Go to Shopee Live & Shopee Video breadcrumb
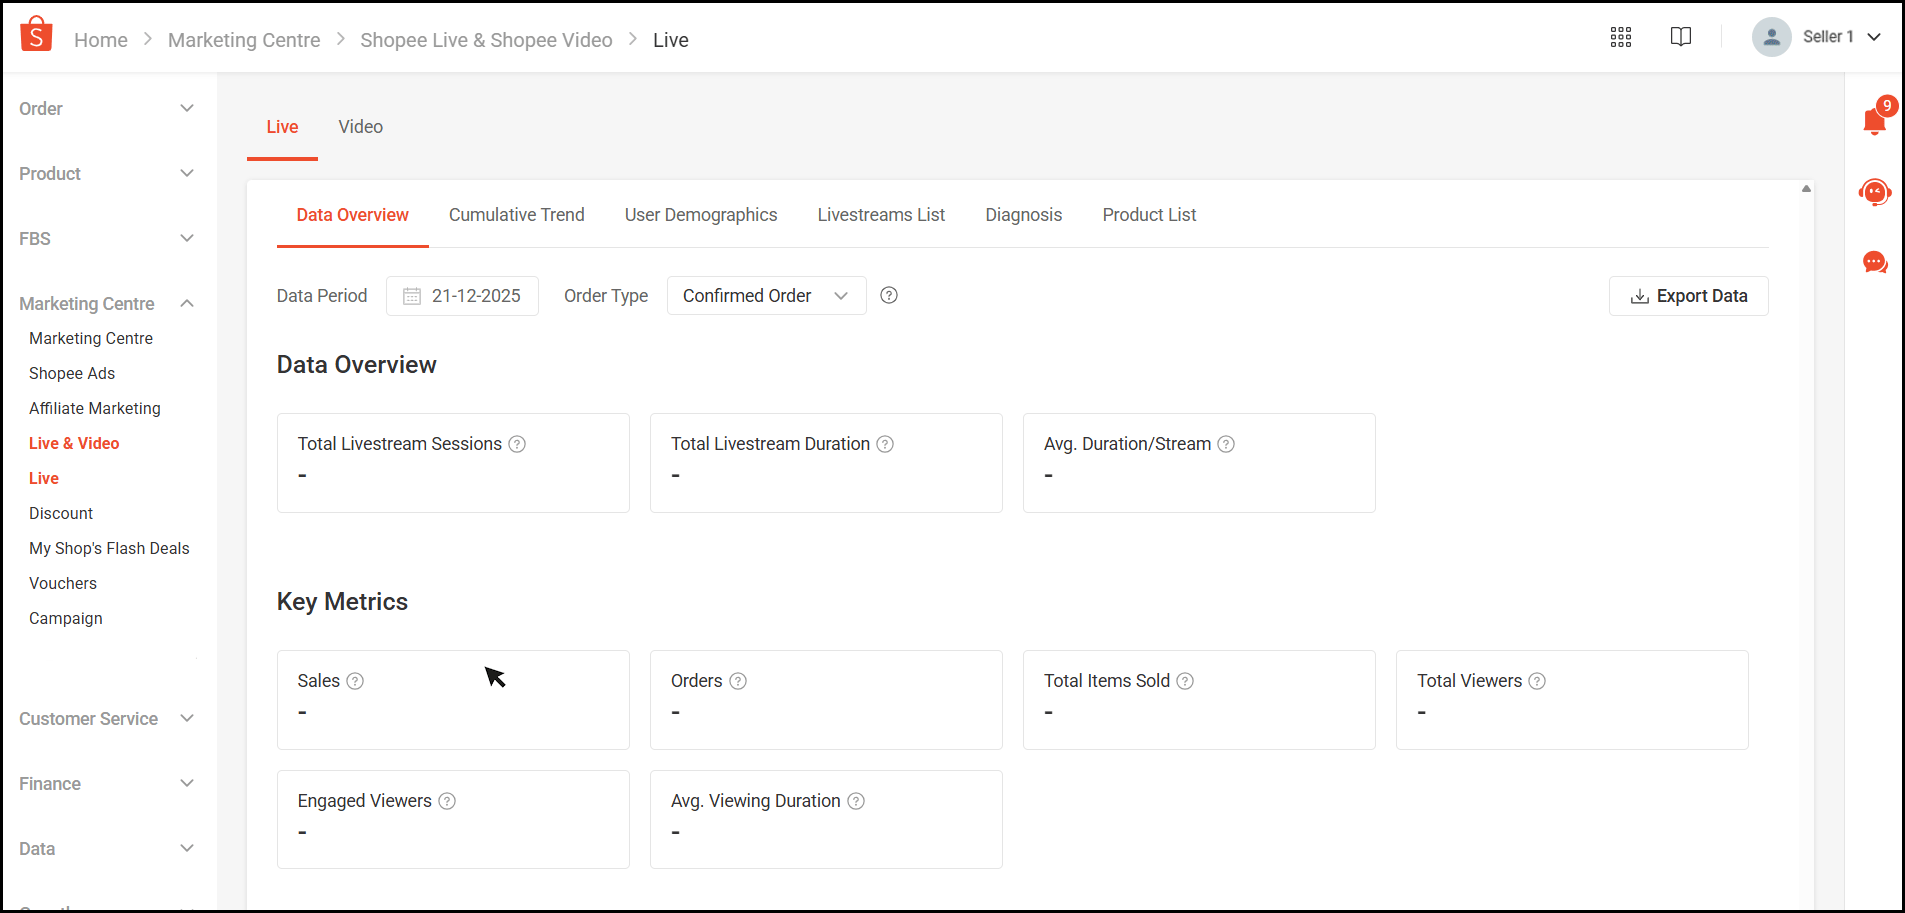 (x=486, y=40)
